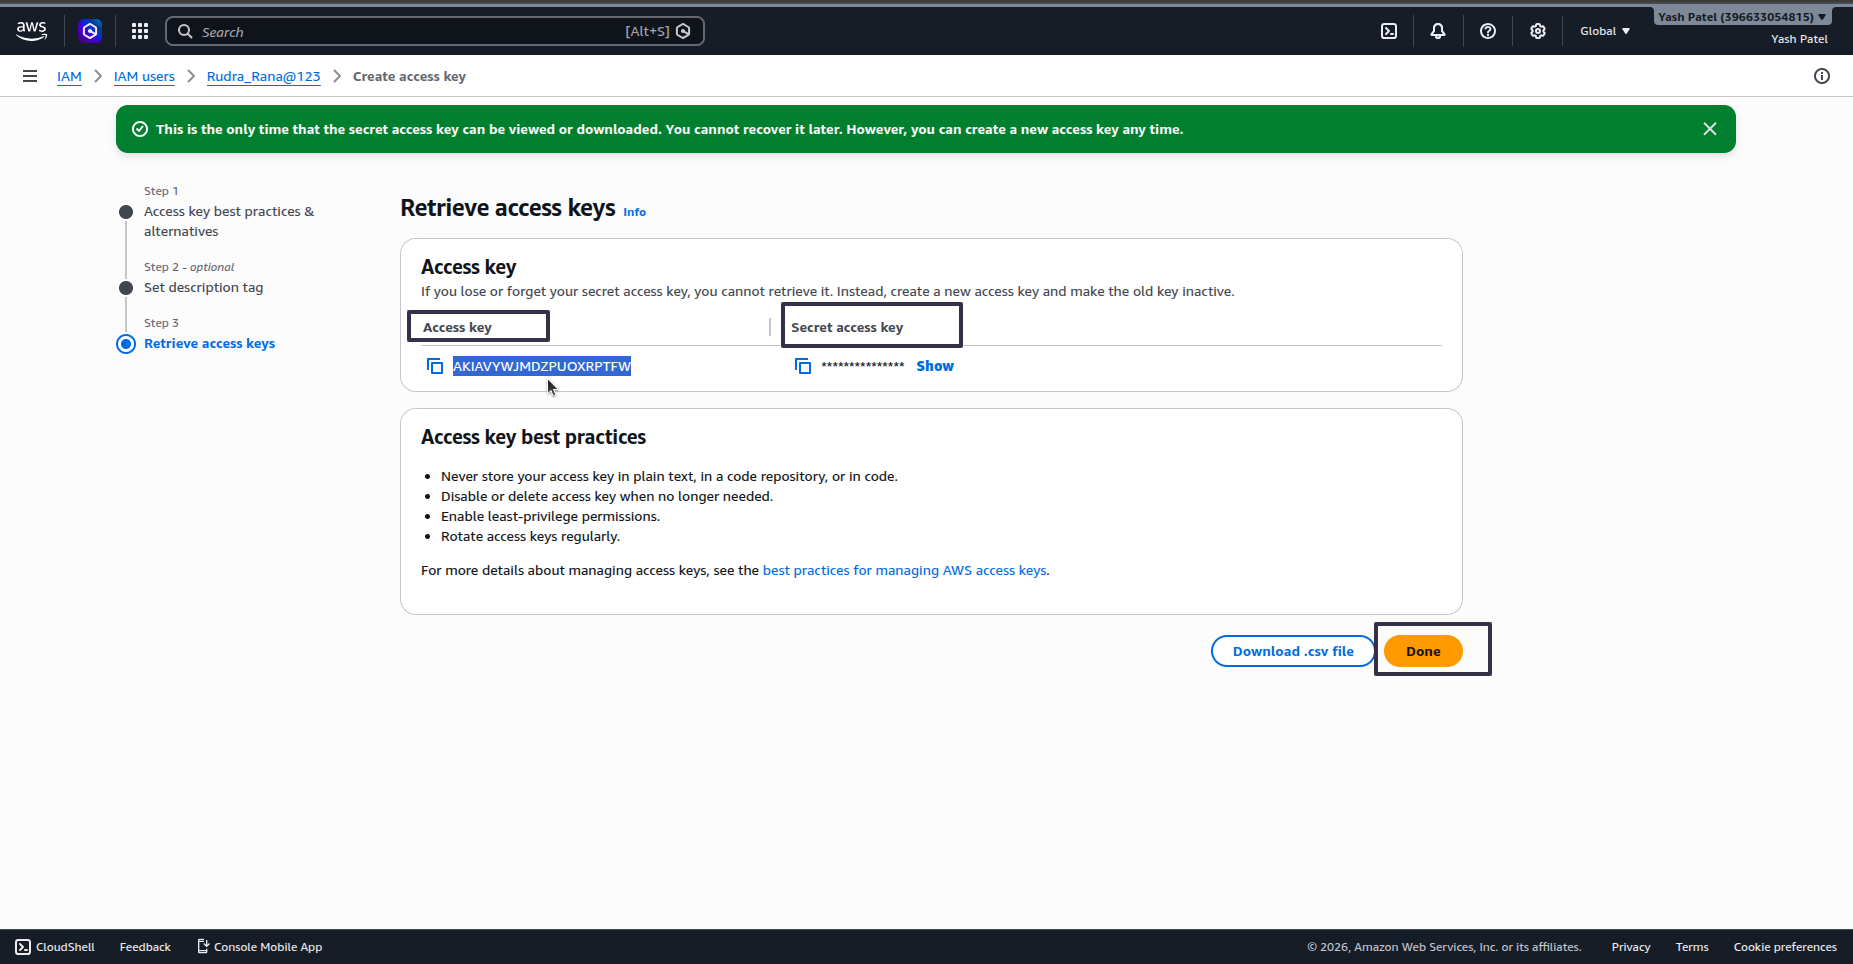Image resolution: width=1853 pixels, height=964 pixels.
Task: Click the Secret access key column header
Action: tap(847, 327)
